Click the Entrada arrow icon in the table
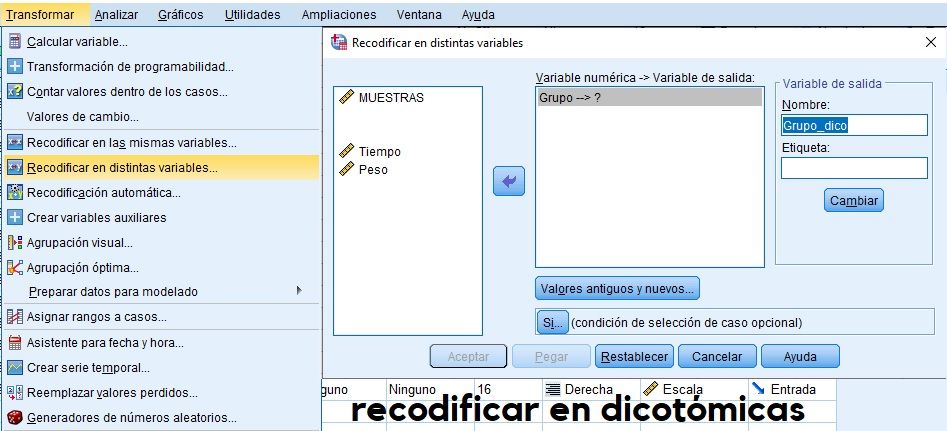 [x=759, y=389]
